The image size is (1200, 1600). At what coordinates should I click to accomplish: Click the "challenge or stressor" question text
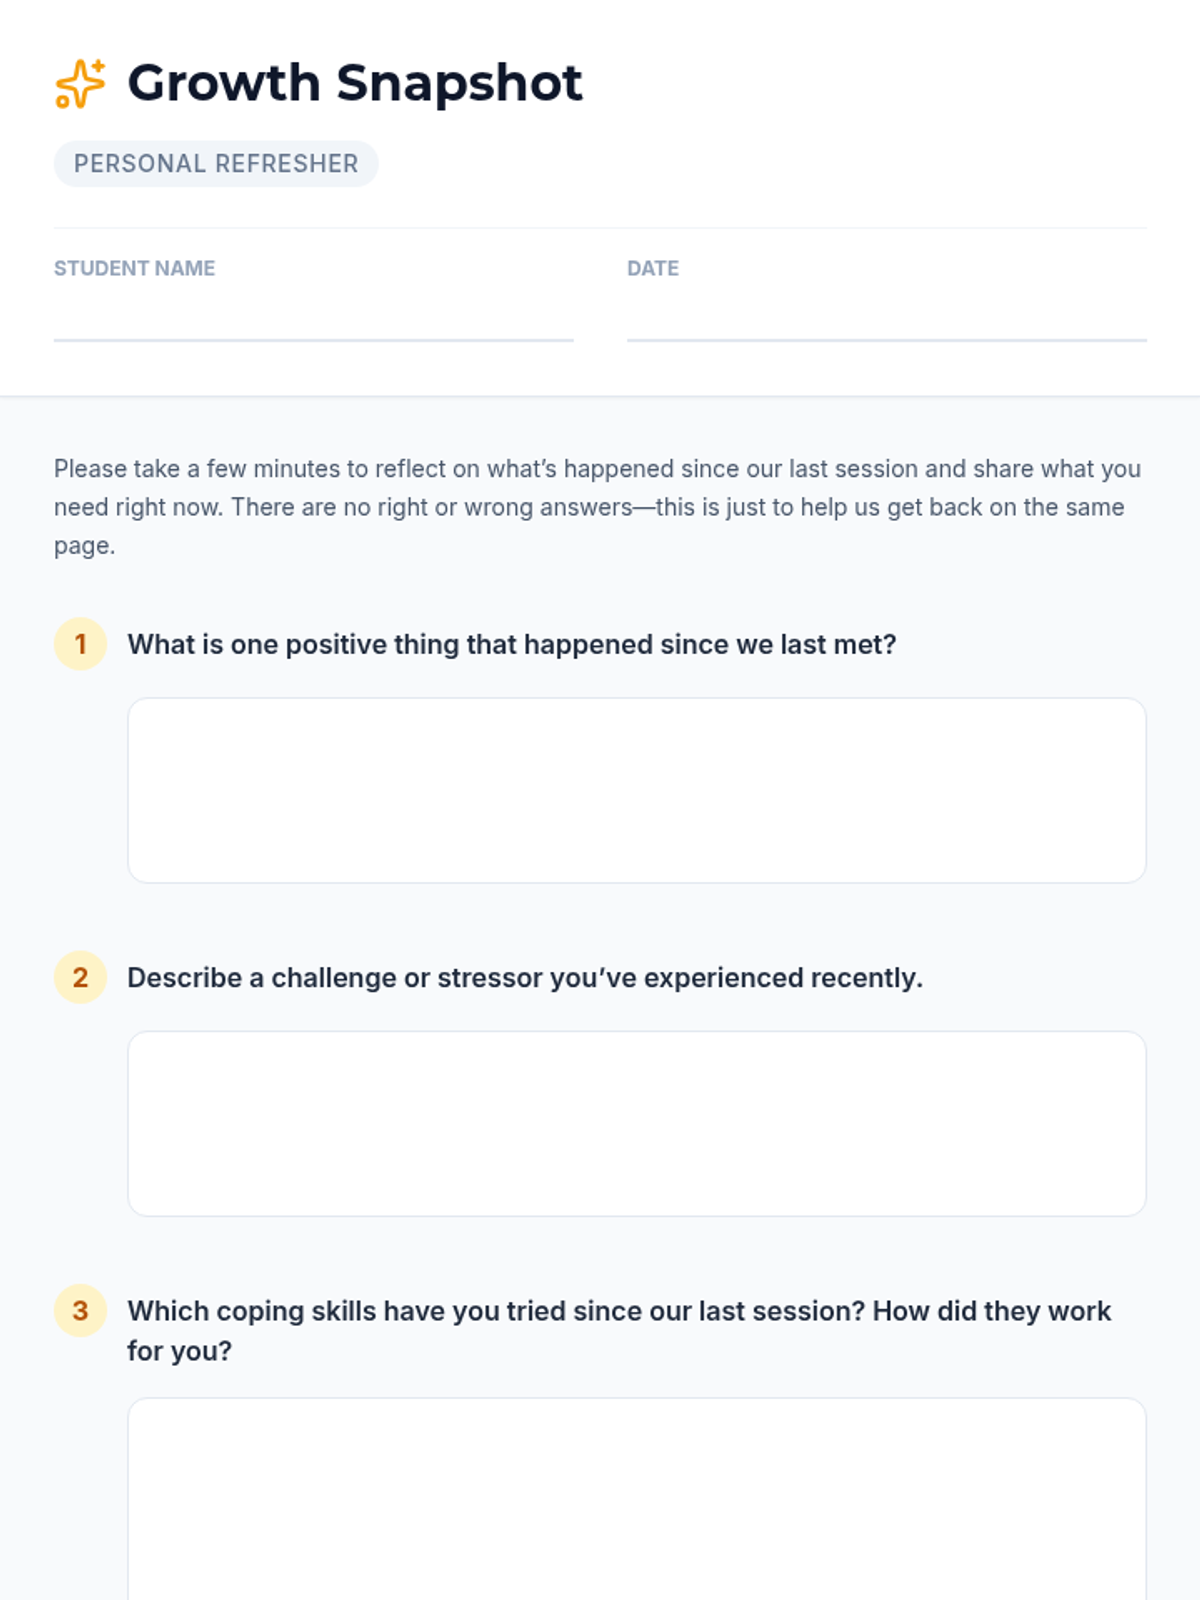pos(524,978)
